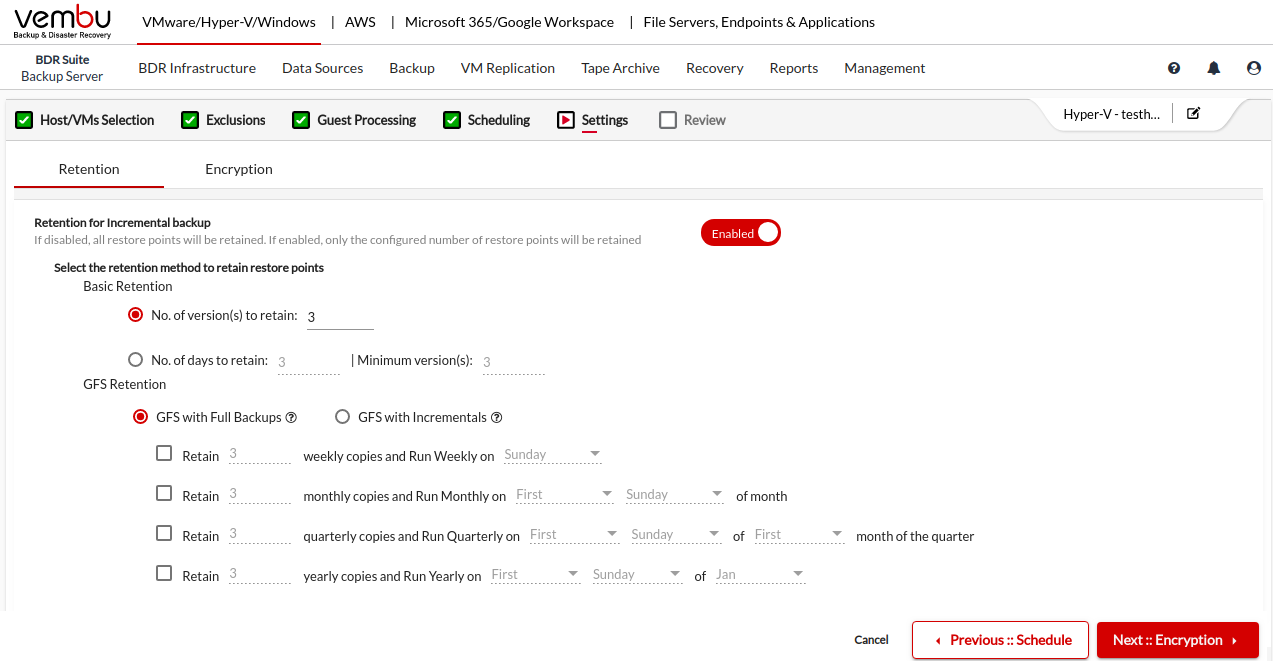Image resolution: width=1273 pixels, height=661 pixels.
Task: Open the help question mark icon
Action: pos(1174,69)
